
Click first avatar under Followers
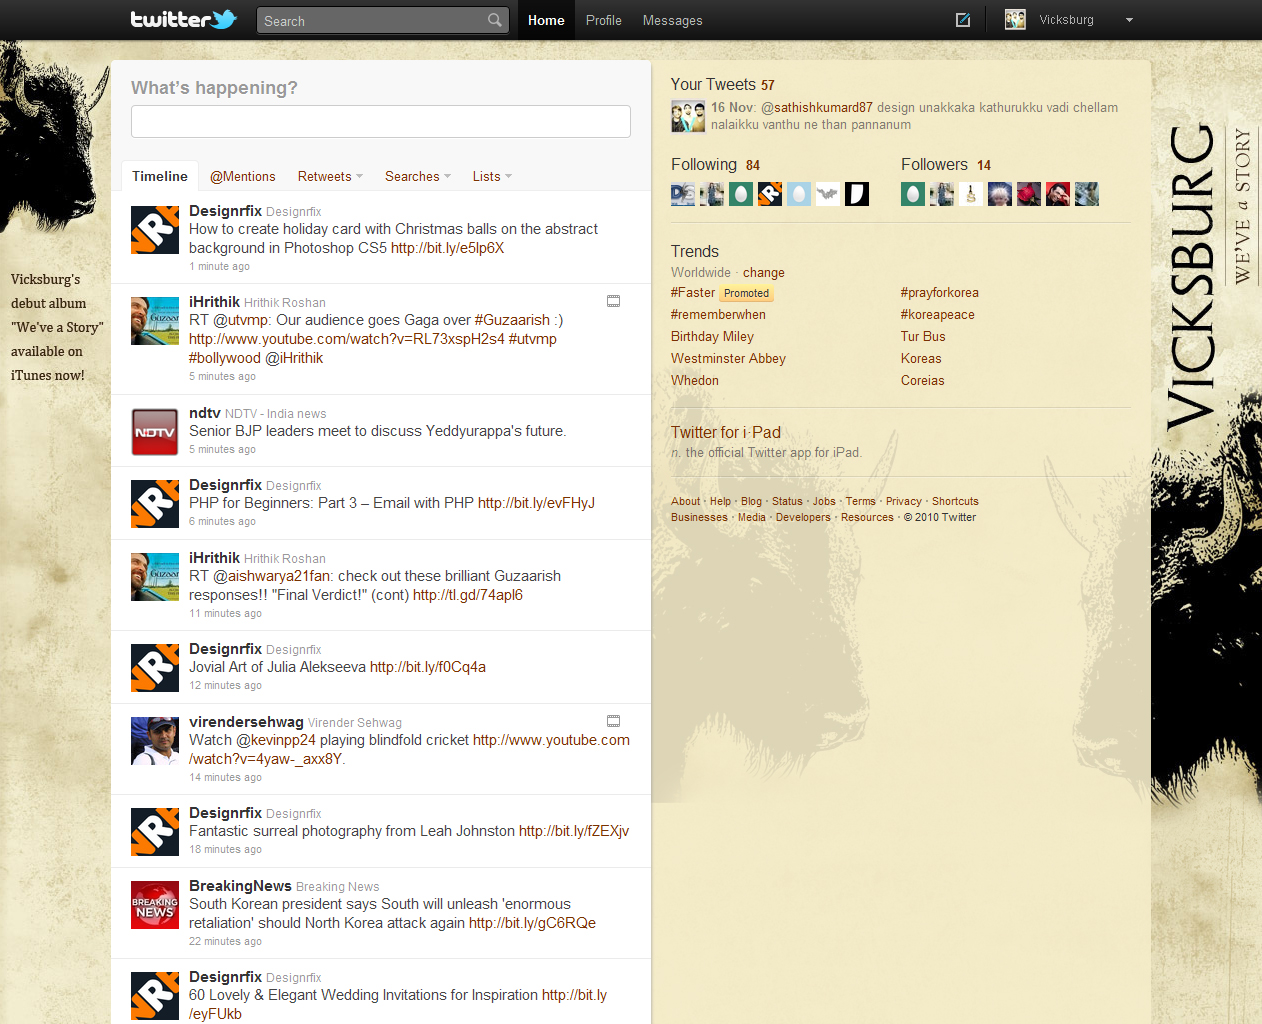click(913, 194)
